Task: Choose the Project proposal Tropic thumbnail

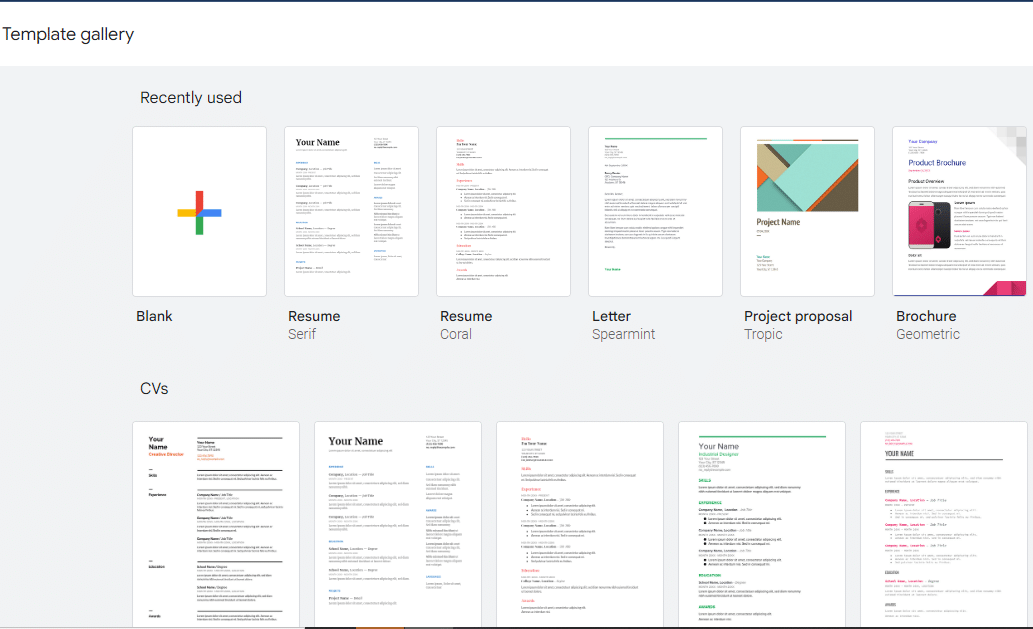Action: [x=808, y=211]
